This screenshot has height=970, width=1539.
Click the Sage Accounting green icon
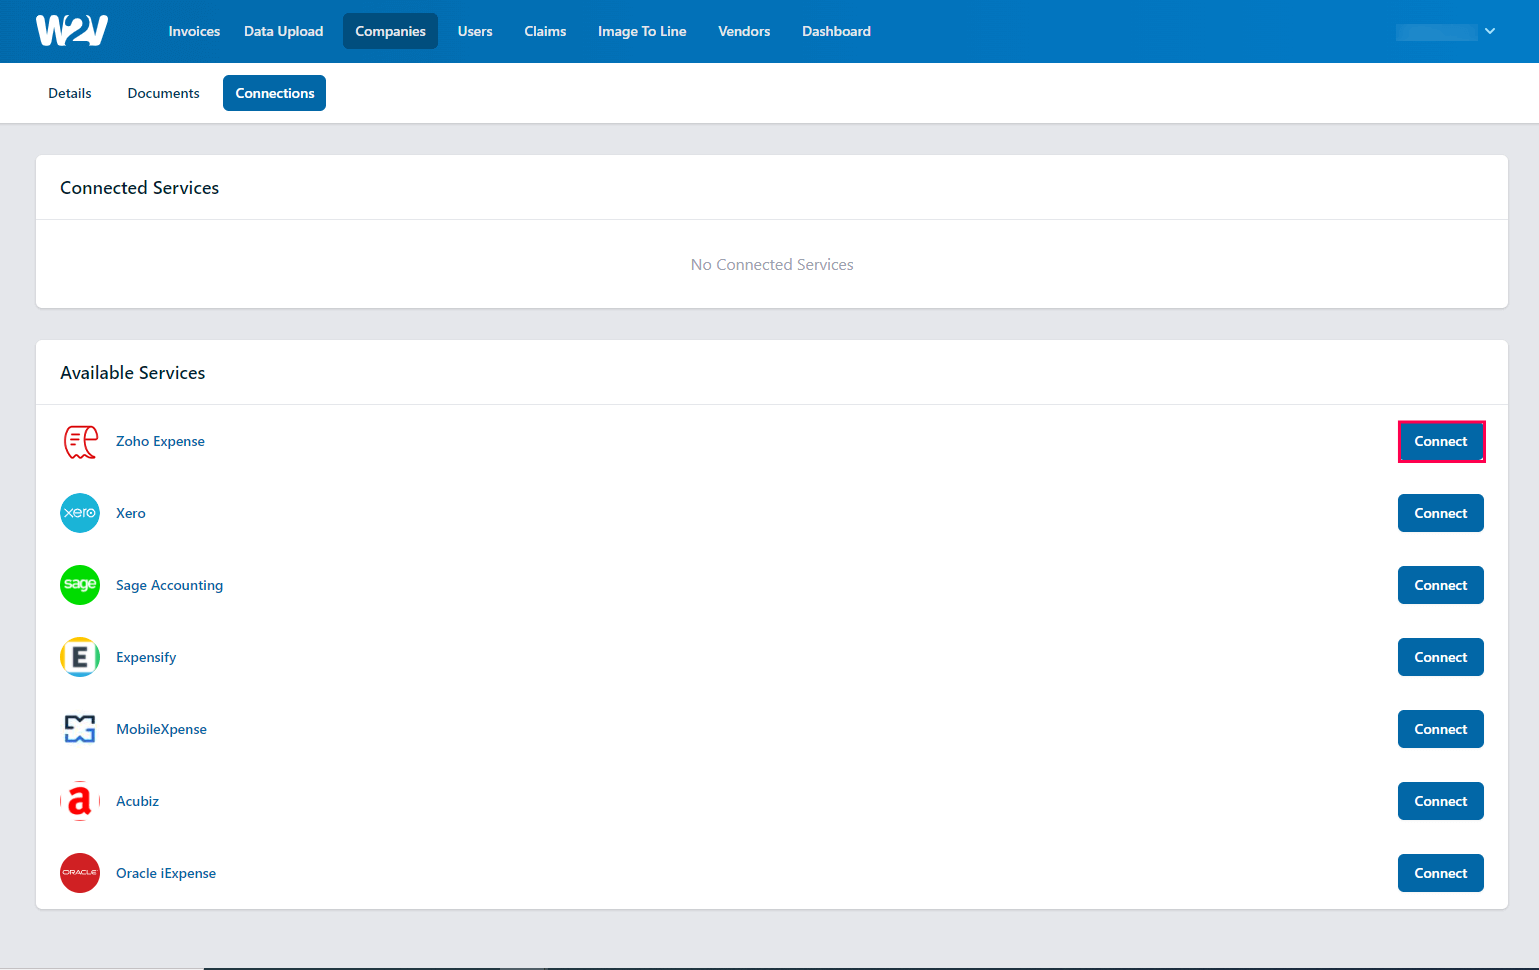[x=80, y=585]
